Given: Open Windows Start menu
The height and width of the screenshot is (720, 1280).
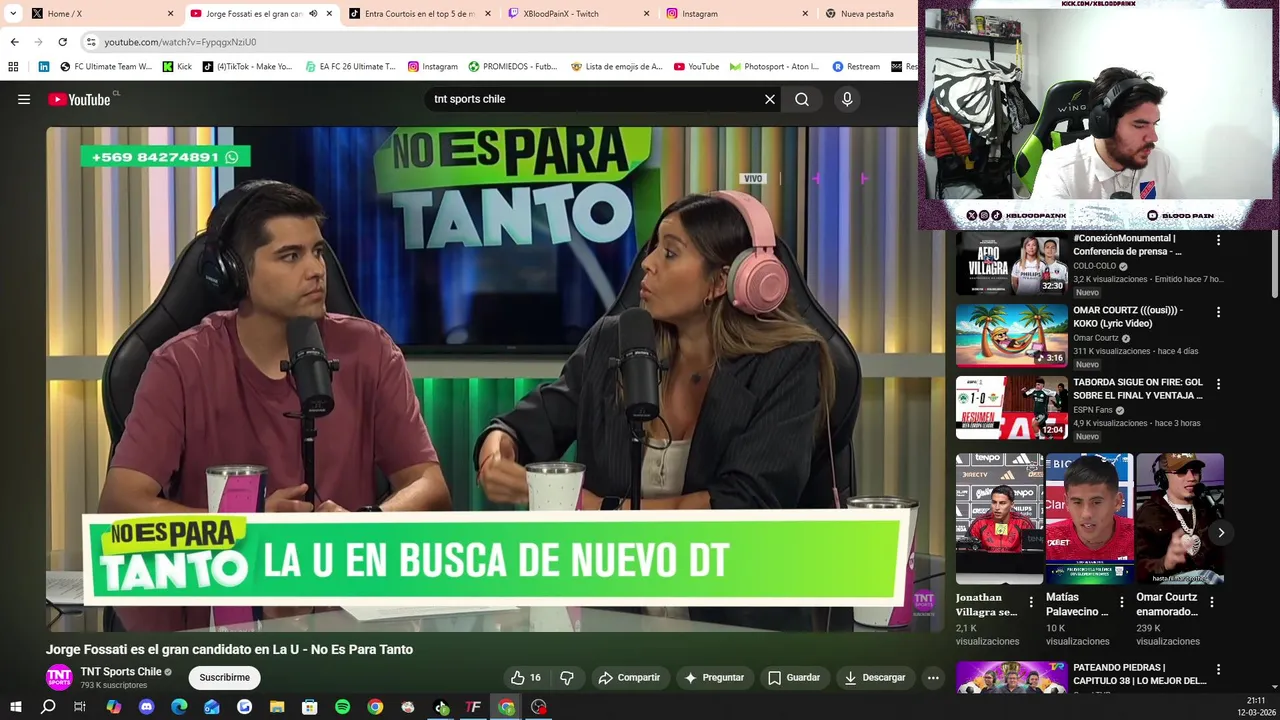Looking at the screenshot, I should coord(15,707).
